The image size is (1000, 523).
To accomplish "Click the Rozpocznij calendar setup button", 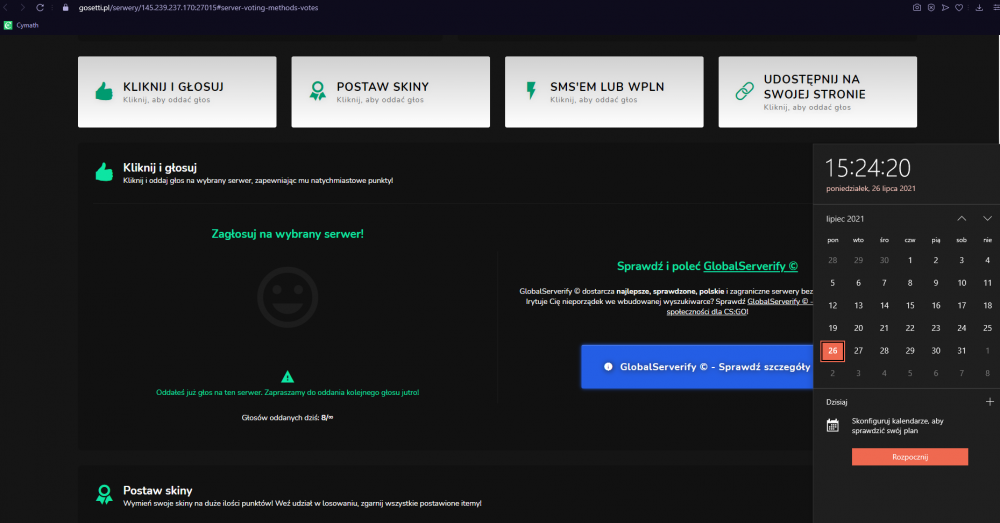I will 910,457.
